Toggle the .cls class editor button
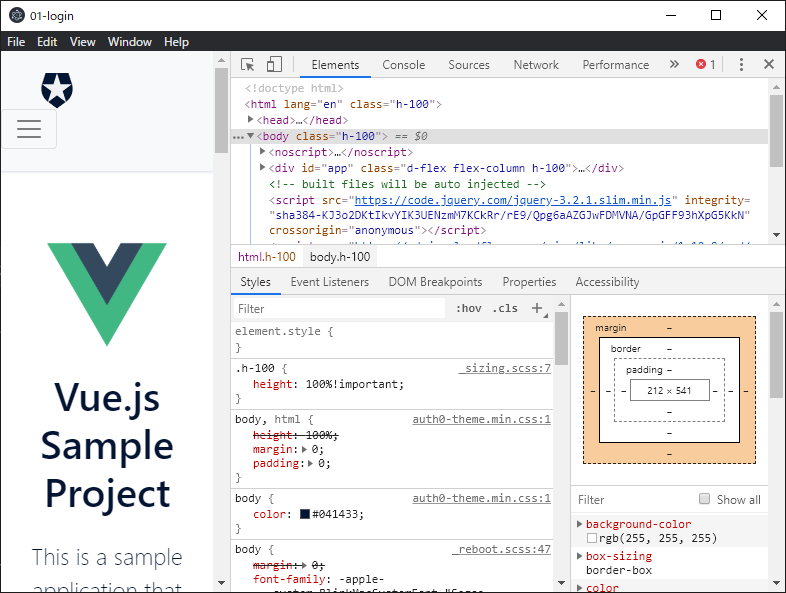The image size is (786, 593). click(x=505, y=308)
